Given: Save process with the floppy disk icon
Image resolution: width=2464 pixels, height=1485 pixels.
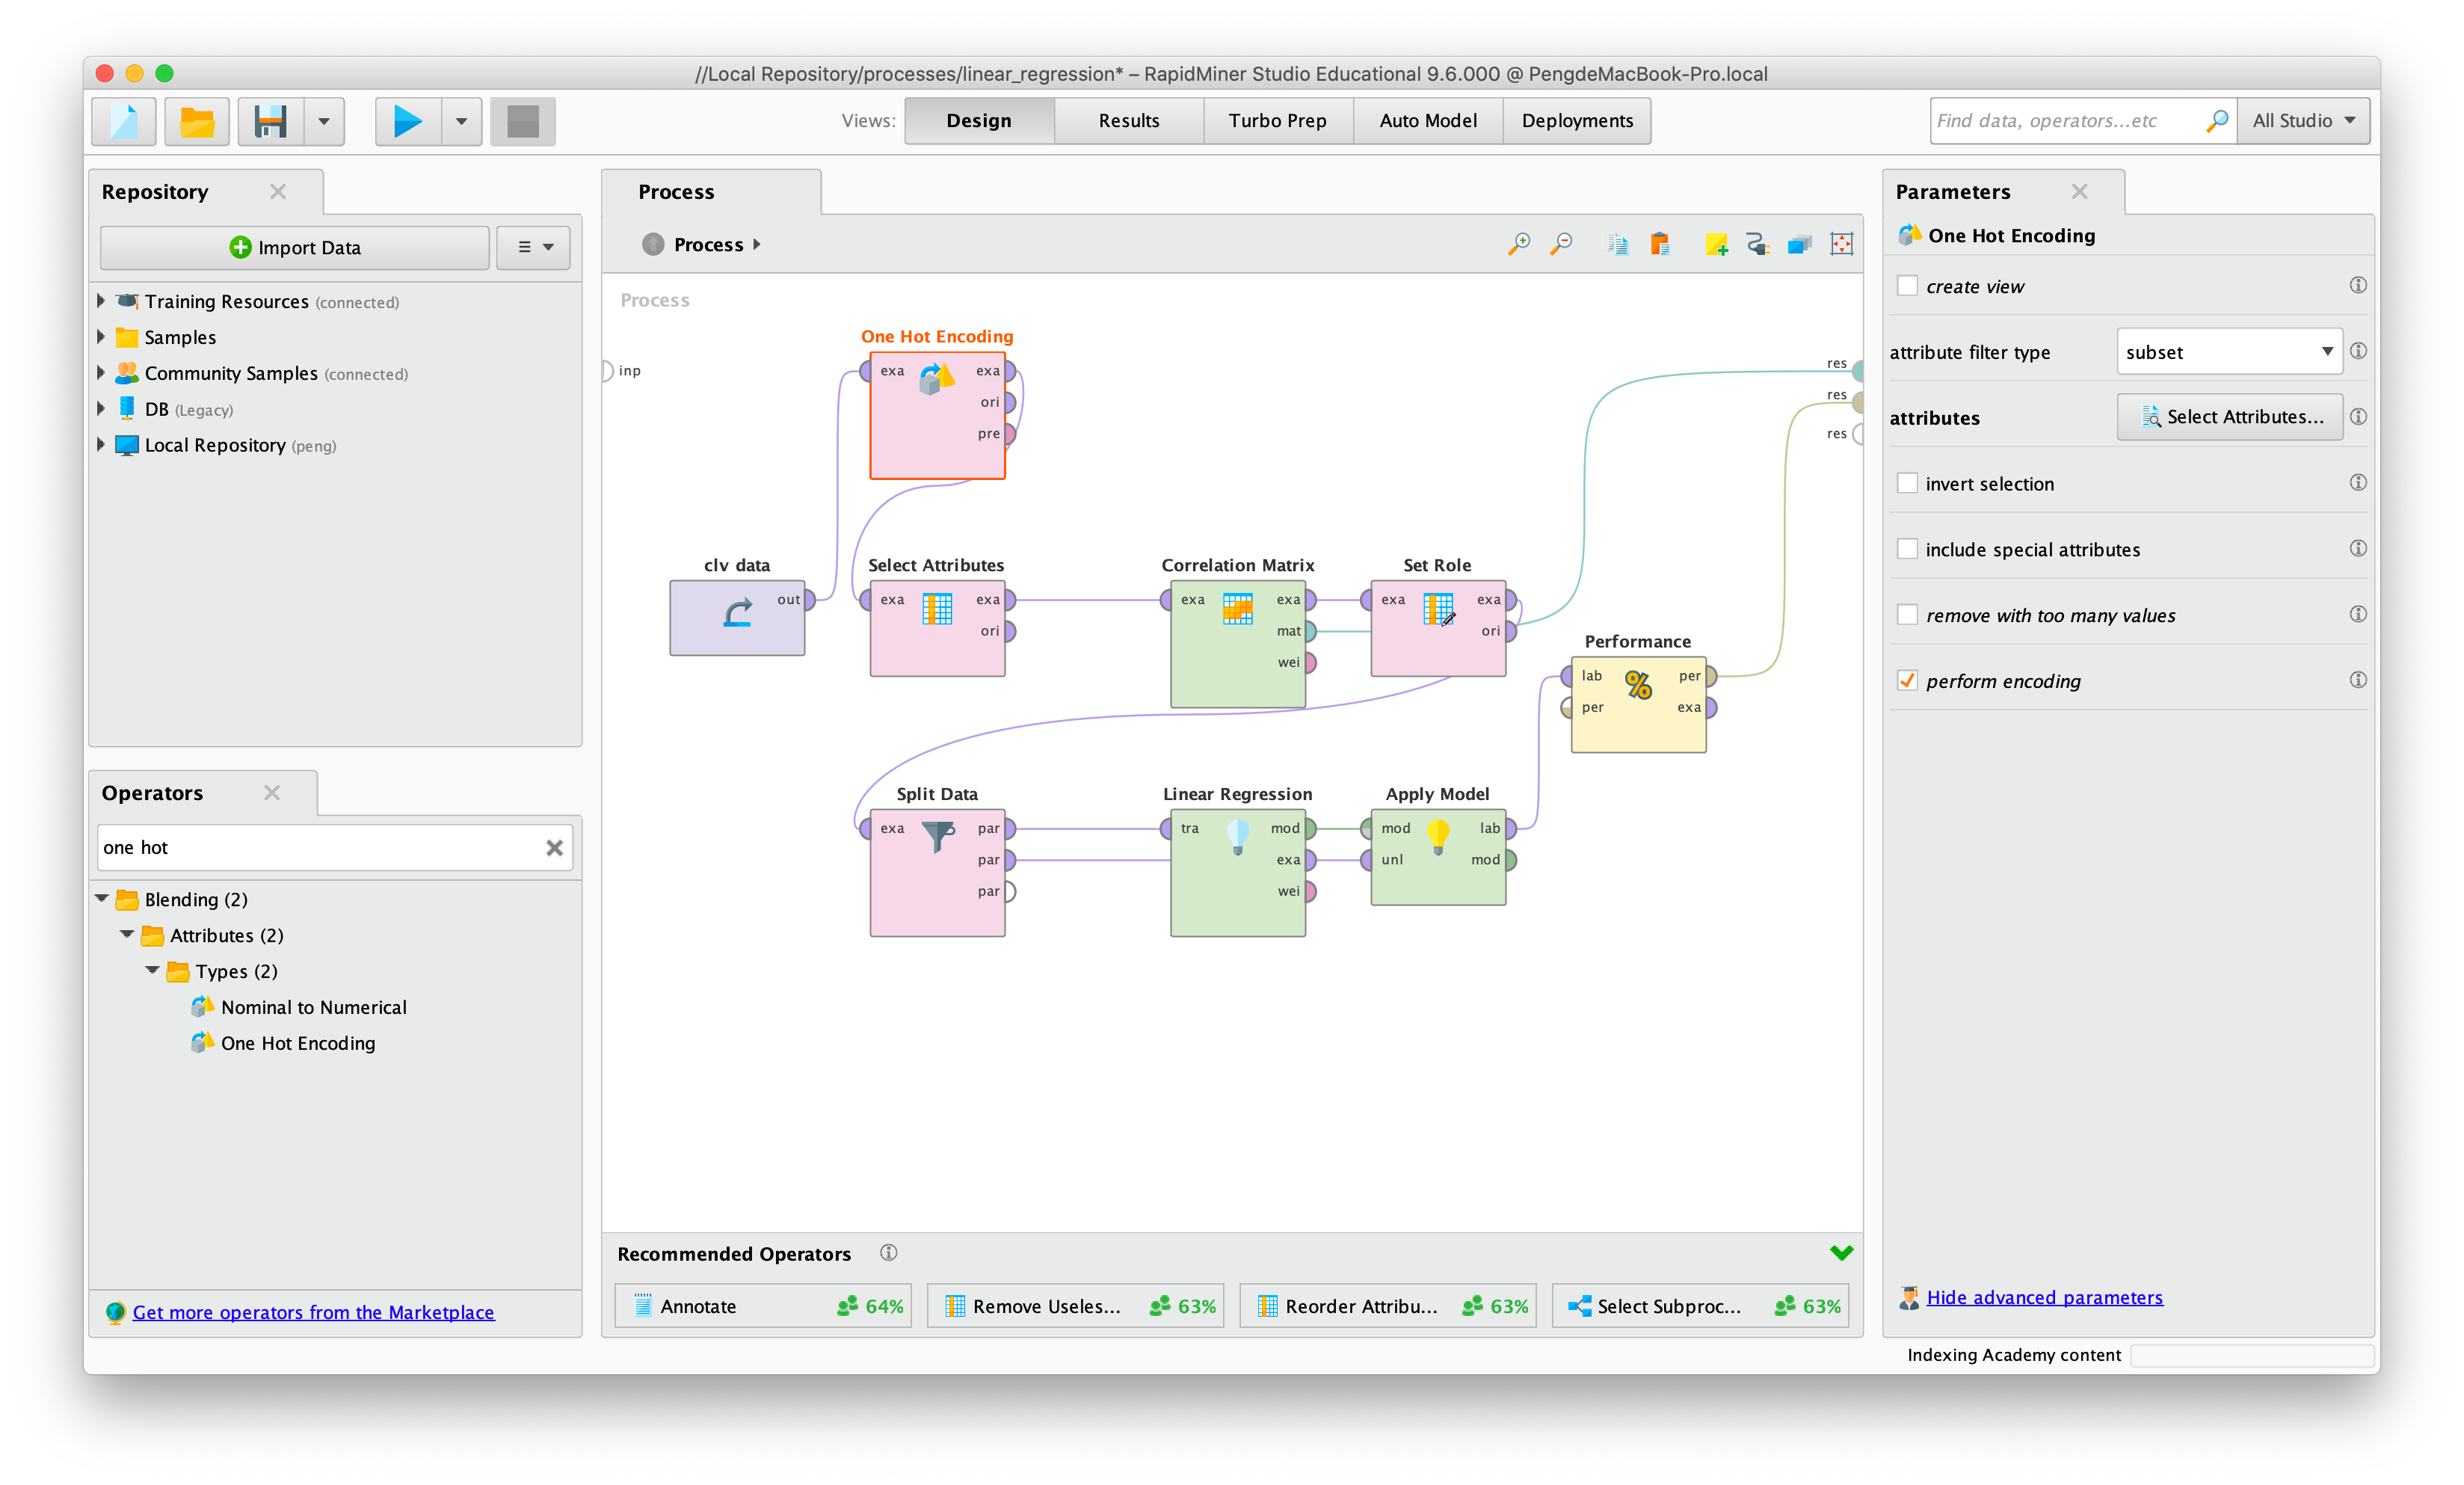Looking at the screenshot, I should [270, 121].
